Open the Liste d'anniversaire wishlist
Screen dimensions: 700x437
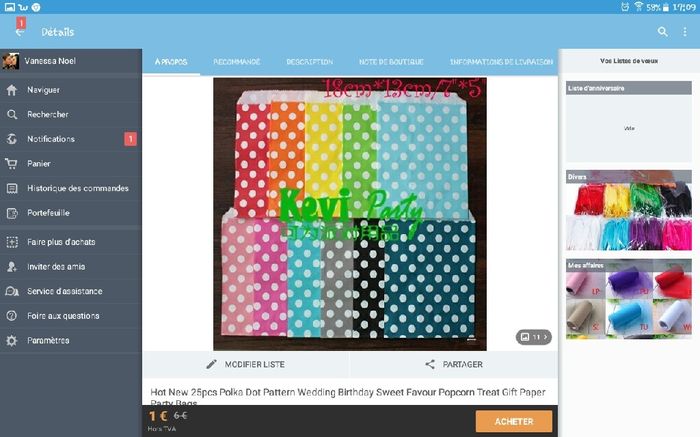tap(629, 121)
